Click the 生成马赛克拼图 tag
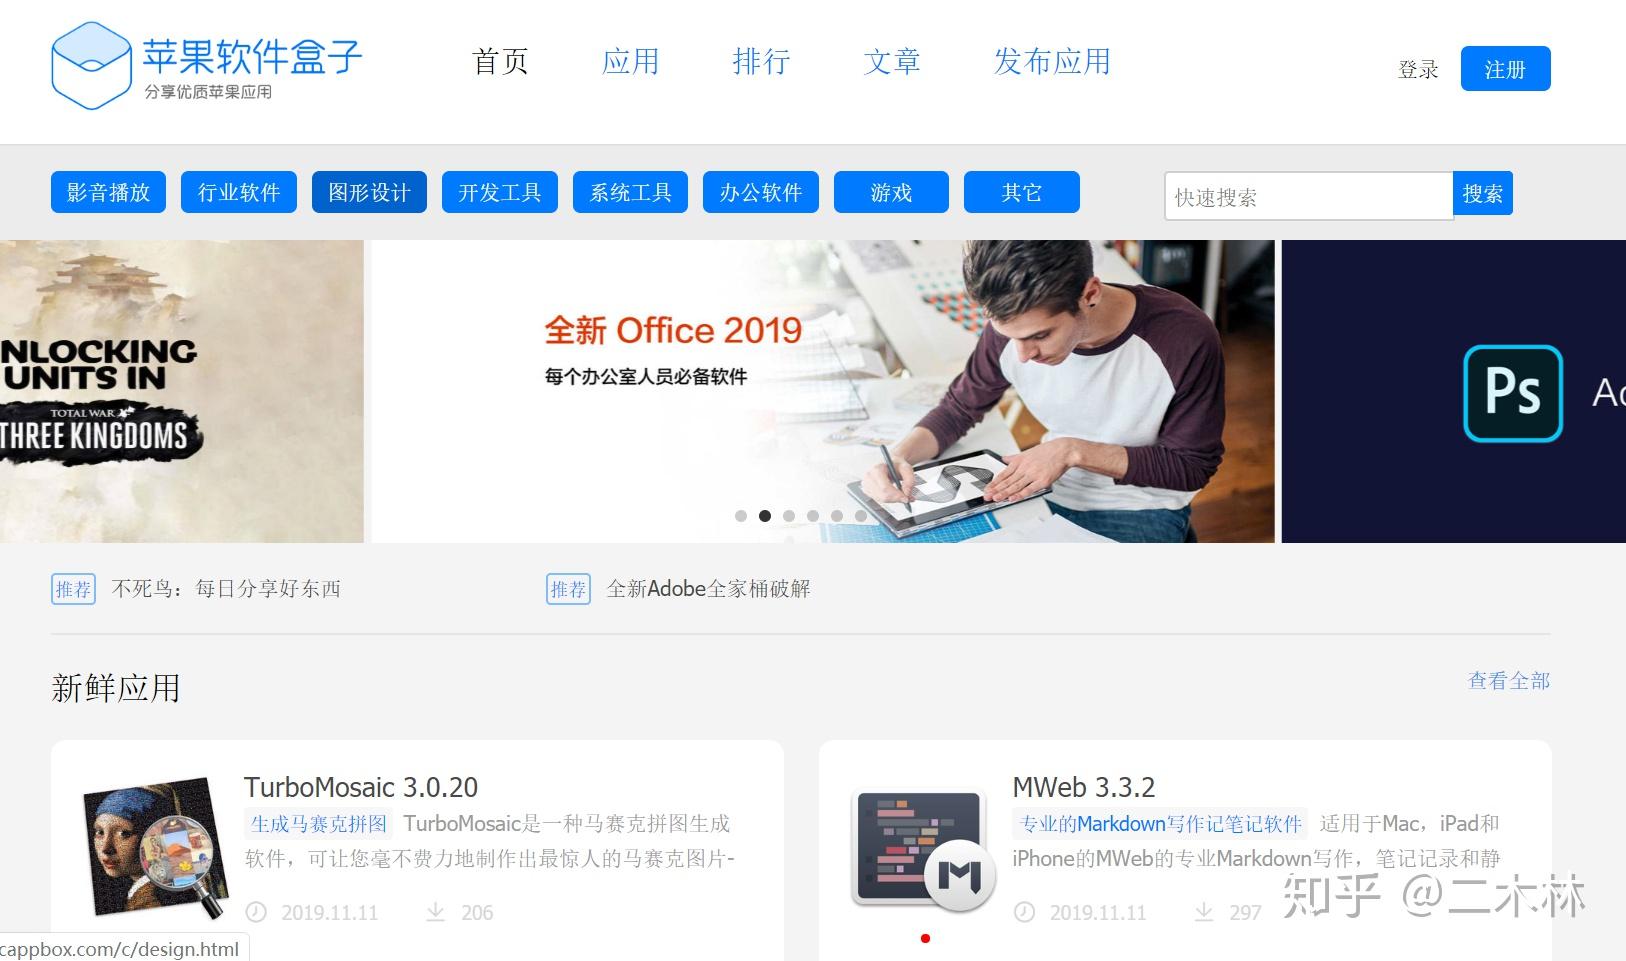Viewport: 1626px width, 961px height. tap(318, 824)
